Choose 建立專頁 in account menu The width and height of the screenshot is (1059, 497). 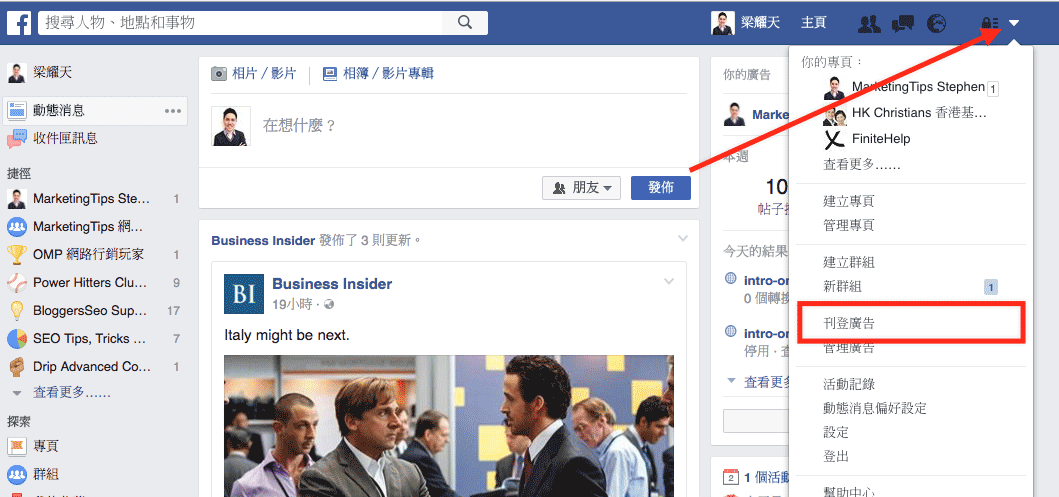849,201
